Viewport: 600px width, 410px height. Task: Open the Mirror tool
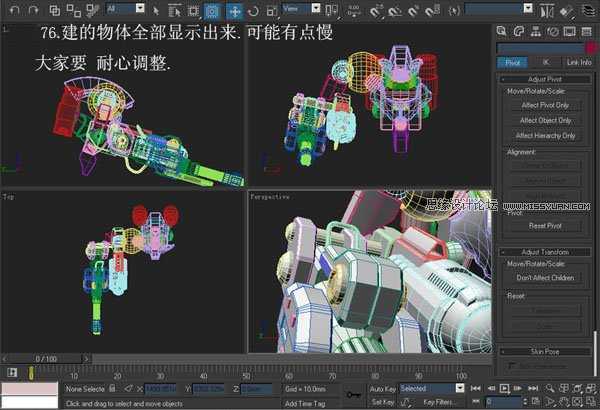click(548, 11)
